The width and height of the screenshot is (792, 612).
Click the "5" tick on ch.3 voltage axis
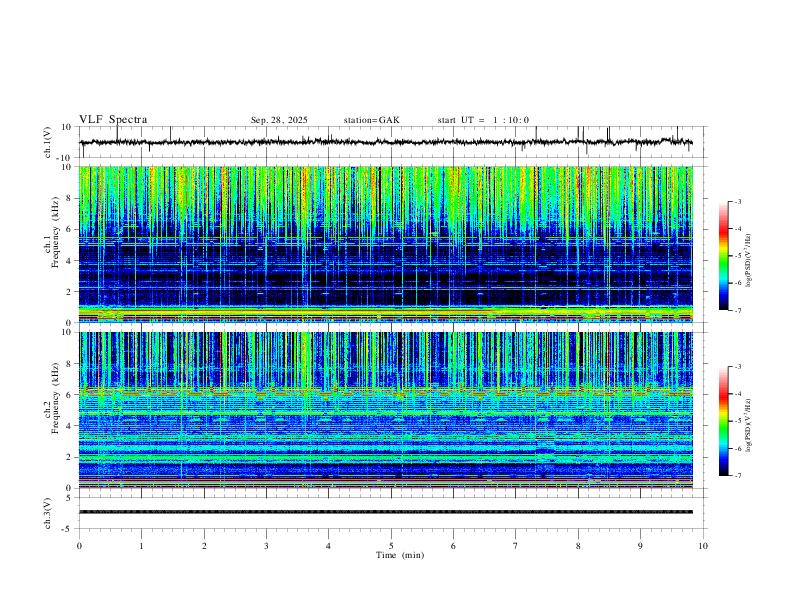click(69, 498)
